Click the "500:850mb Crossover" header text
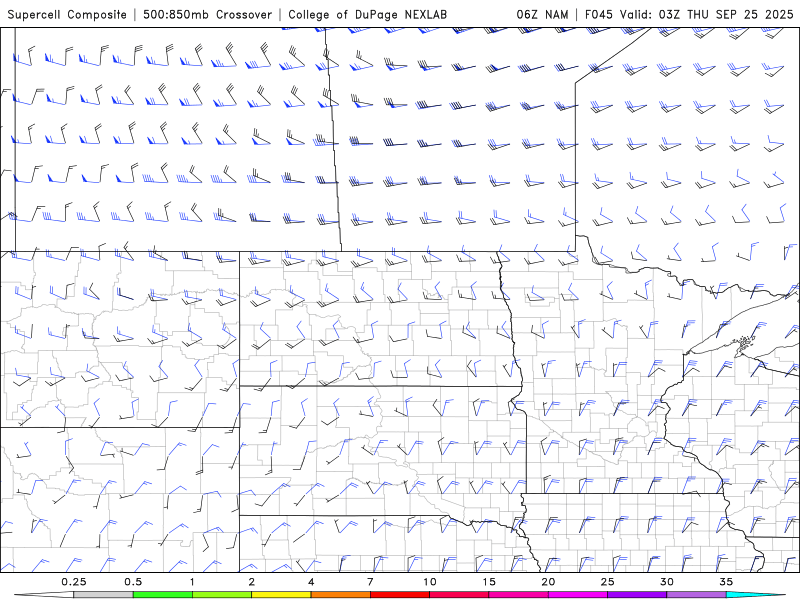Screen dimensions: 800x600 tap(207, 14)
